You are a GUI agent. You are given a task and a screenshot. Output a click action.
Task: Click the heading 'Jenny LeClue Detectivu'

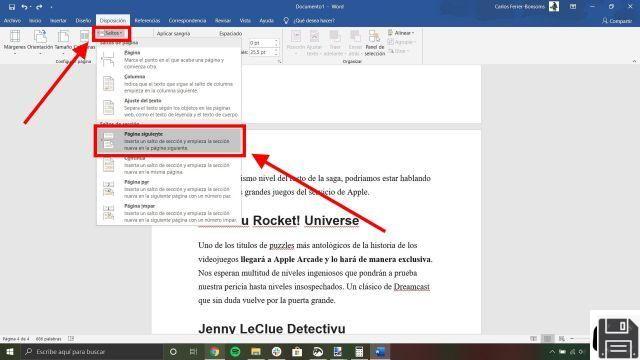(x=272, y=329)
